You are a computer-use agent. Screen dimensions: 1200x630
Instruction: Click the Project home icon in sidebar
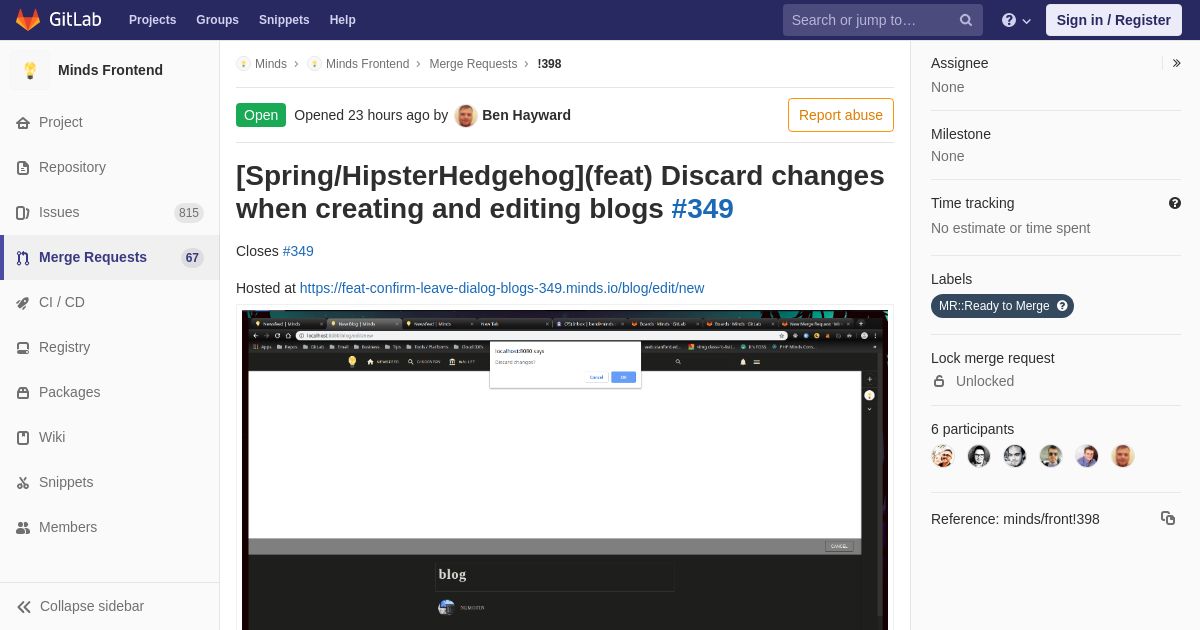tap(23, 123)
